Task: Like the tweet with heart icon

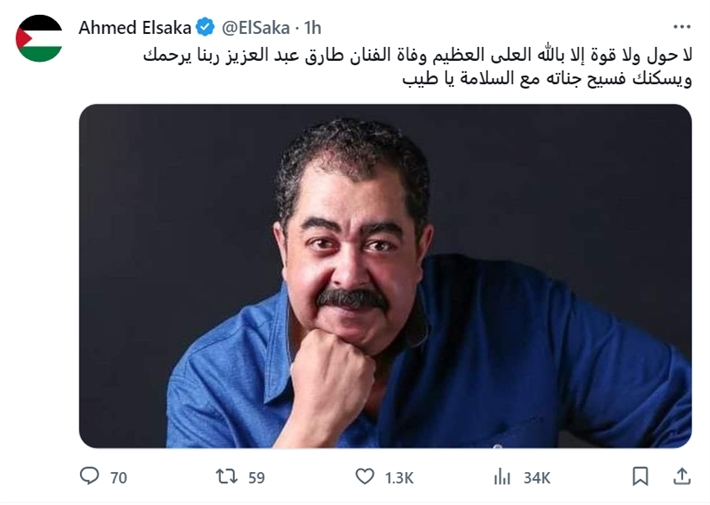Action: (365, 477)
